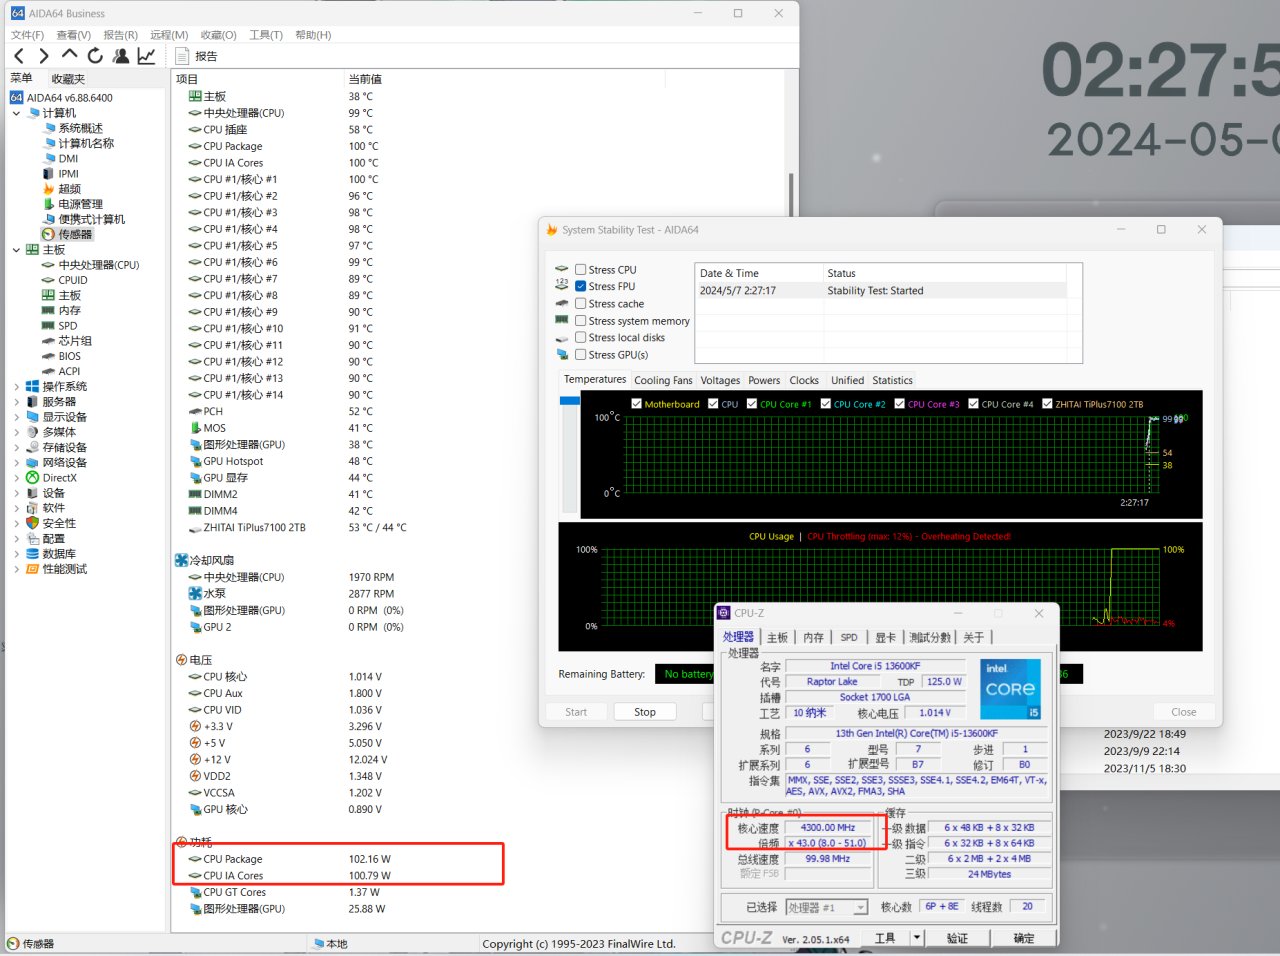The image size is (1280, 956).
Task: Click the 水泵 row icon
Action: pyautogui.click(x=196, y=593)
